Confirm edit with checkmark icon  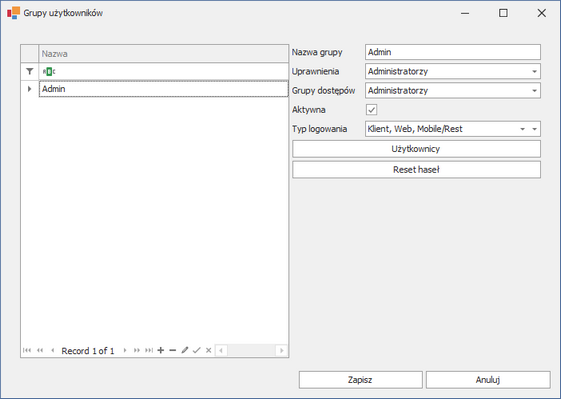(x=196, y=350)
